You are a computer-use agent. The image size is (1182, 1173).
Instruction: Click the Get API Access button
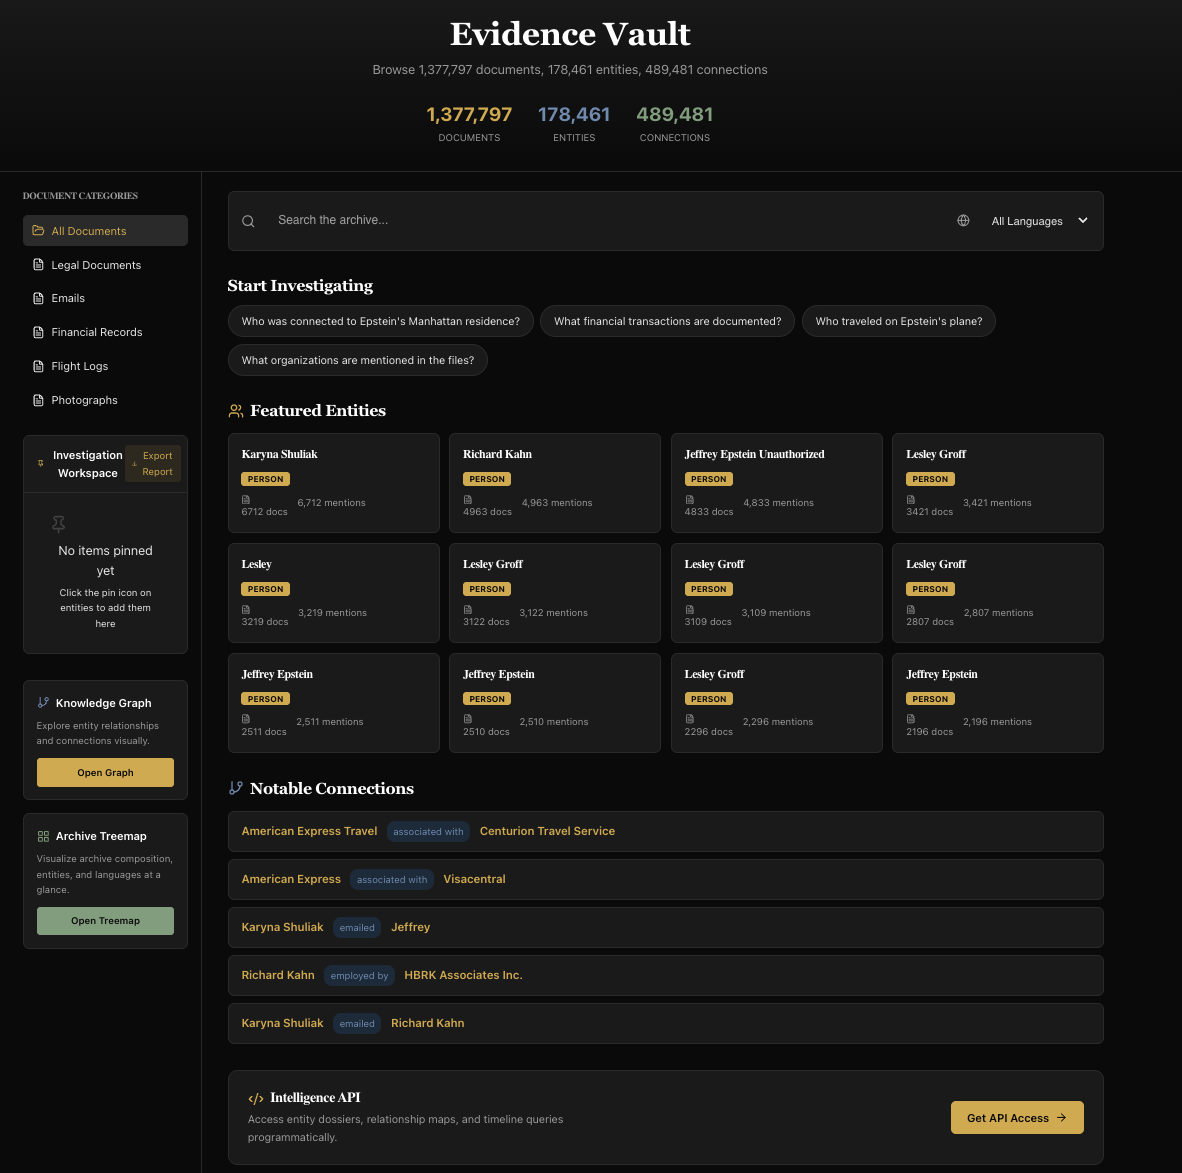1017,1117
